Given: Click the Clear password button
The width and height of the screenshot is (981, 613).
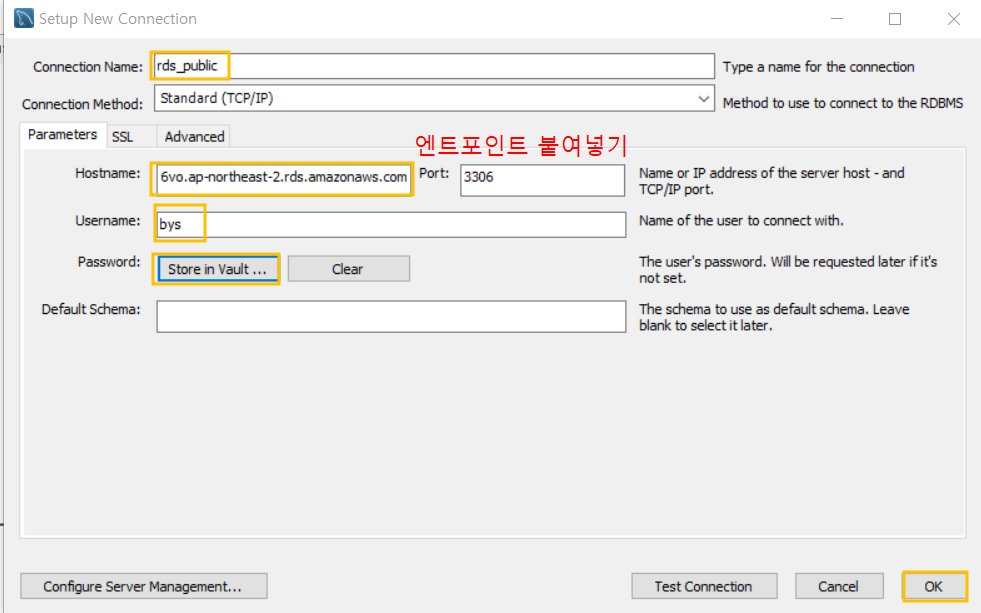Looking at the screenshot, I should [x=348, y=269].
